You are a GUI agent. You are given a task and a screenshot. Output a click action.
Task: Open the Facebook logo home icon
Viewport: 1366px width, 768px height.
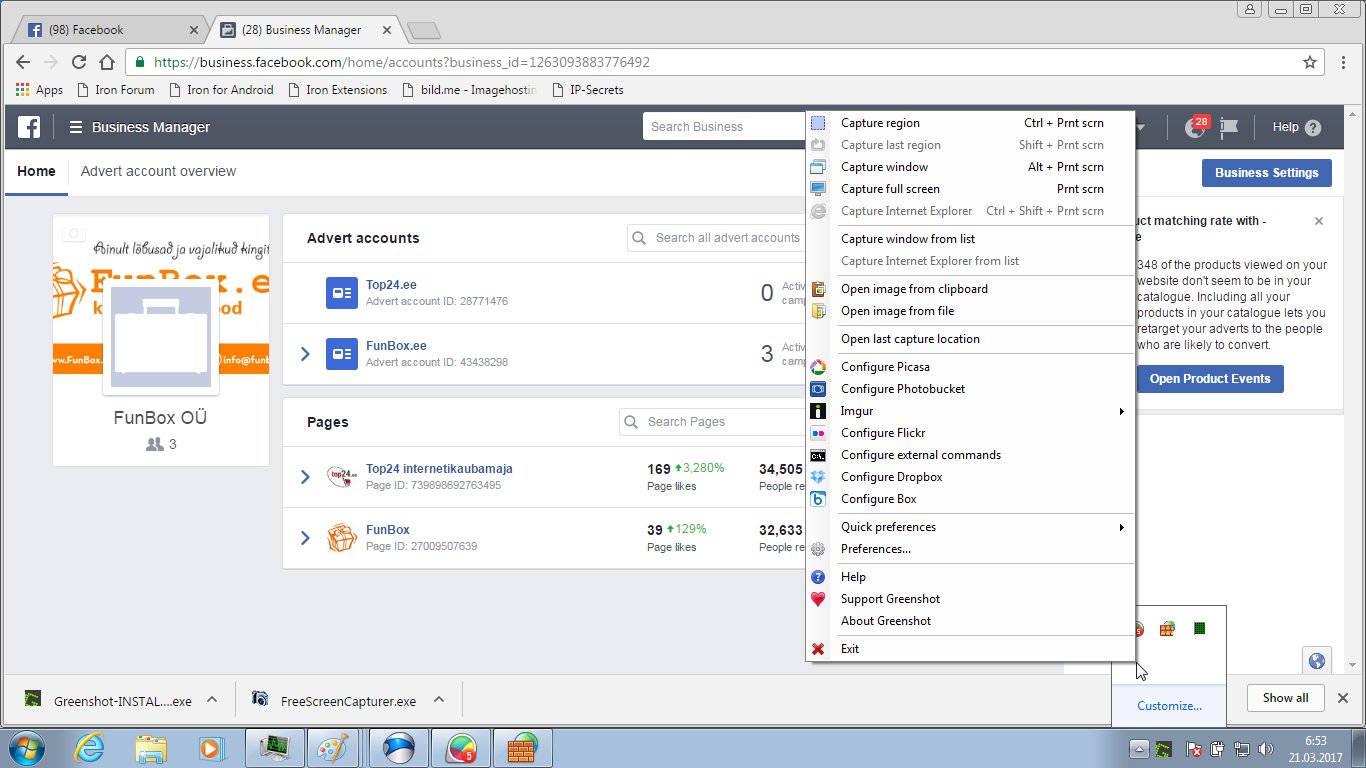(29, 127)
